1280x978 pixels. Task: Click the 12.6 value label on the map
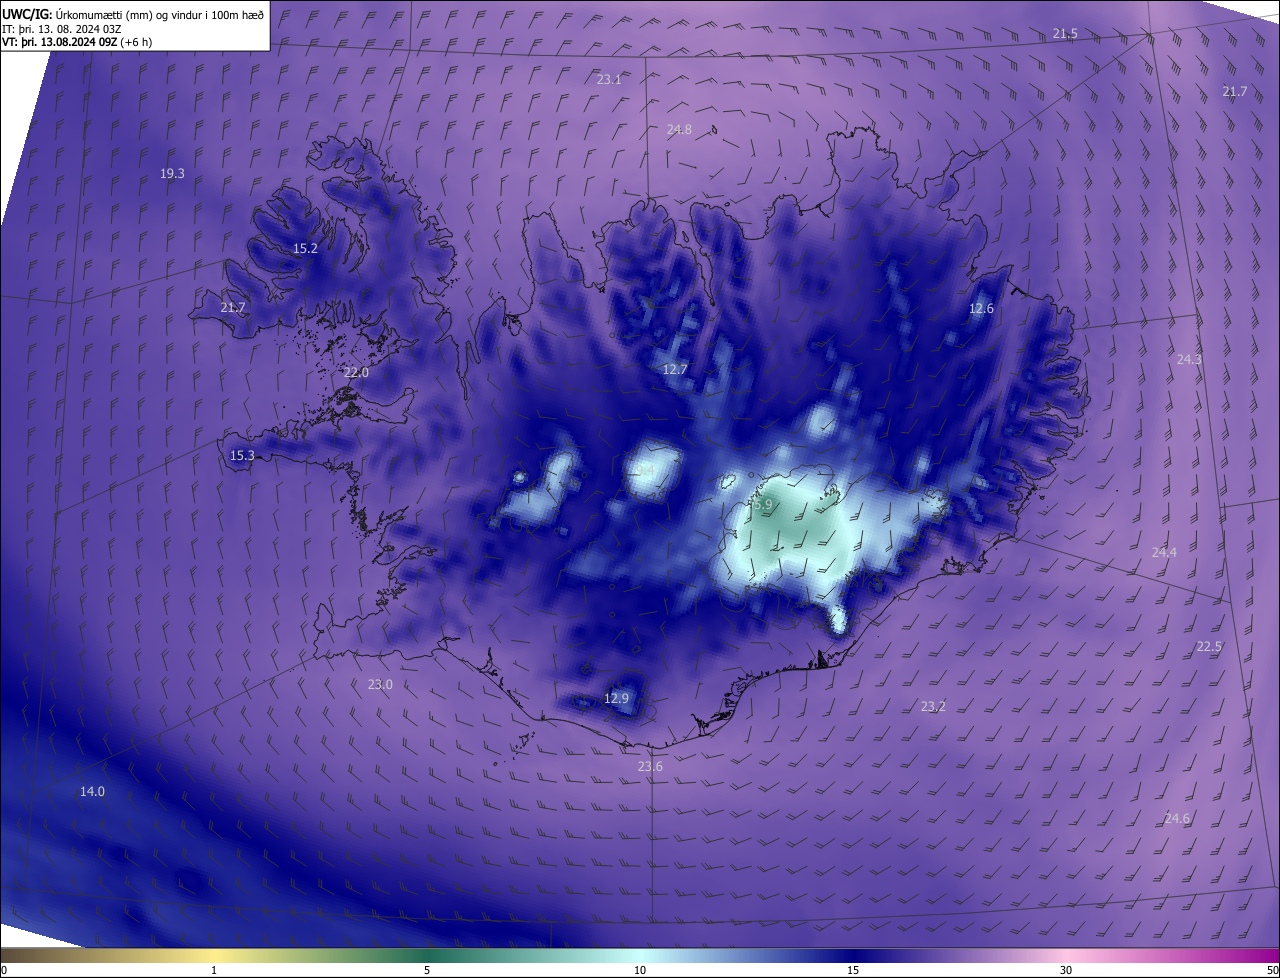pos(981,308)
